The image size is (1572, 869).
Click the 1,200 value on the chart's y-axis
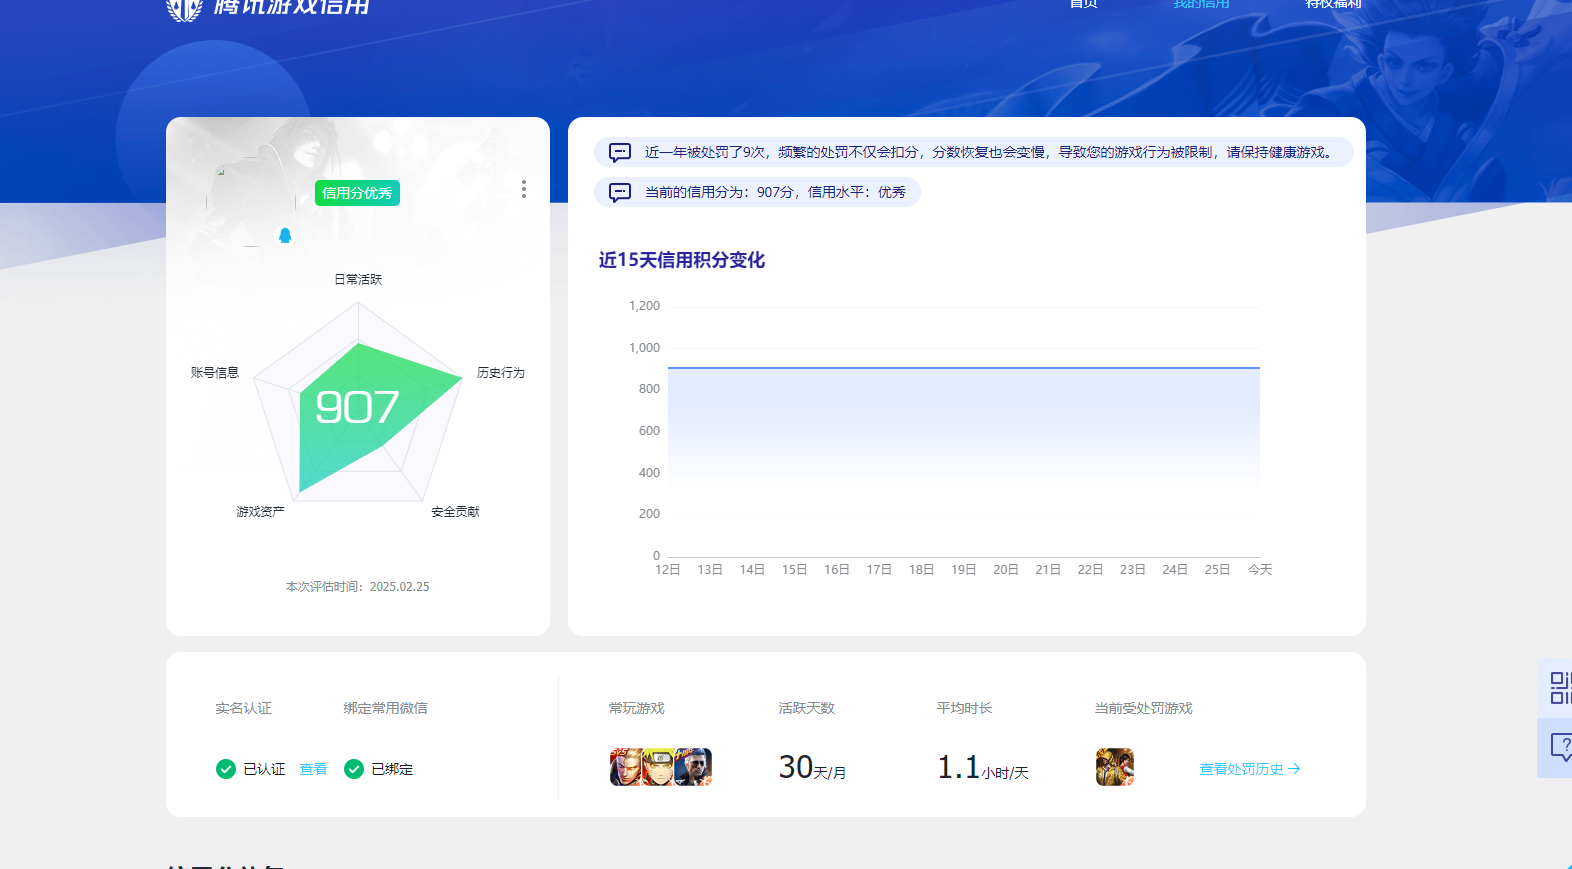pos(644,306)
